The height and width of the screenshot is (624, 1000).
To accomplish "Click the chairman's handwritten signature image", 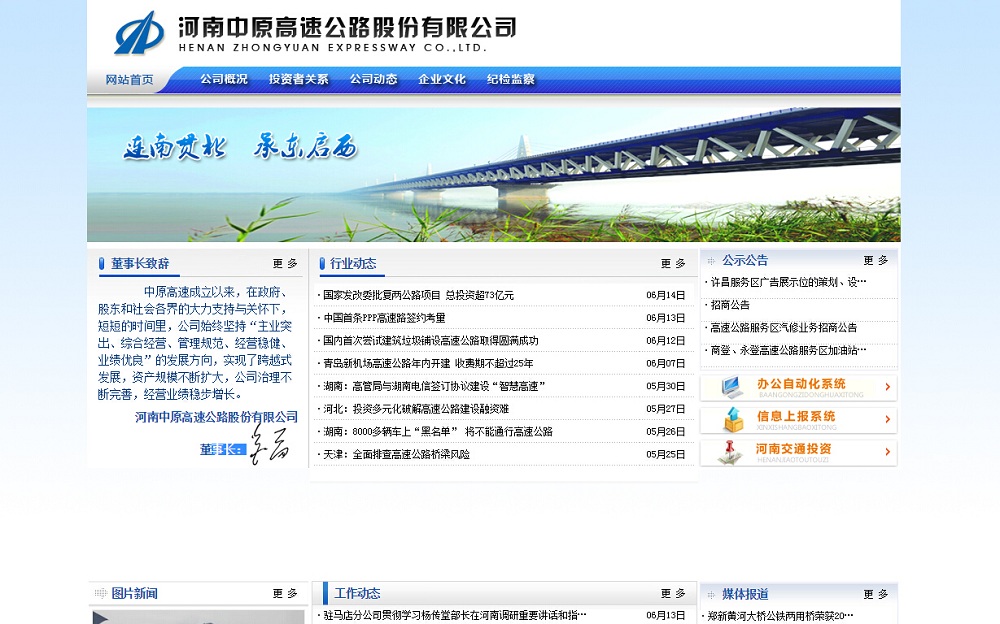I will pyautogui.click(x=268, y=443).
